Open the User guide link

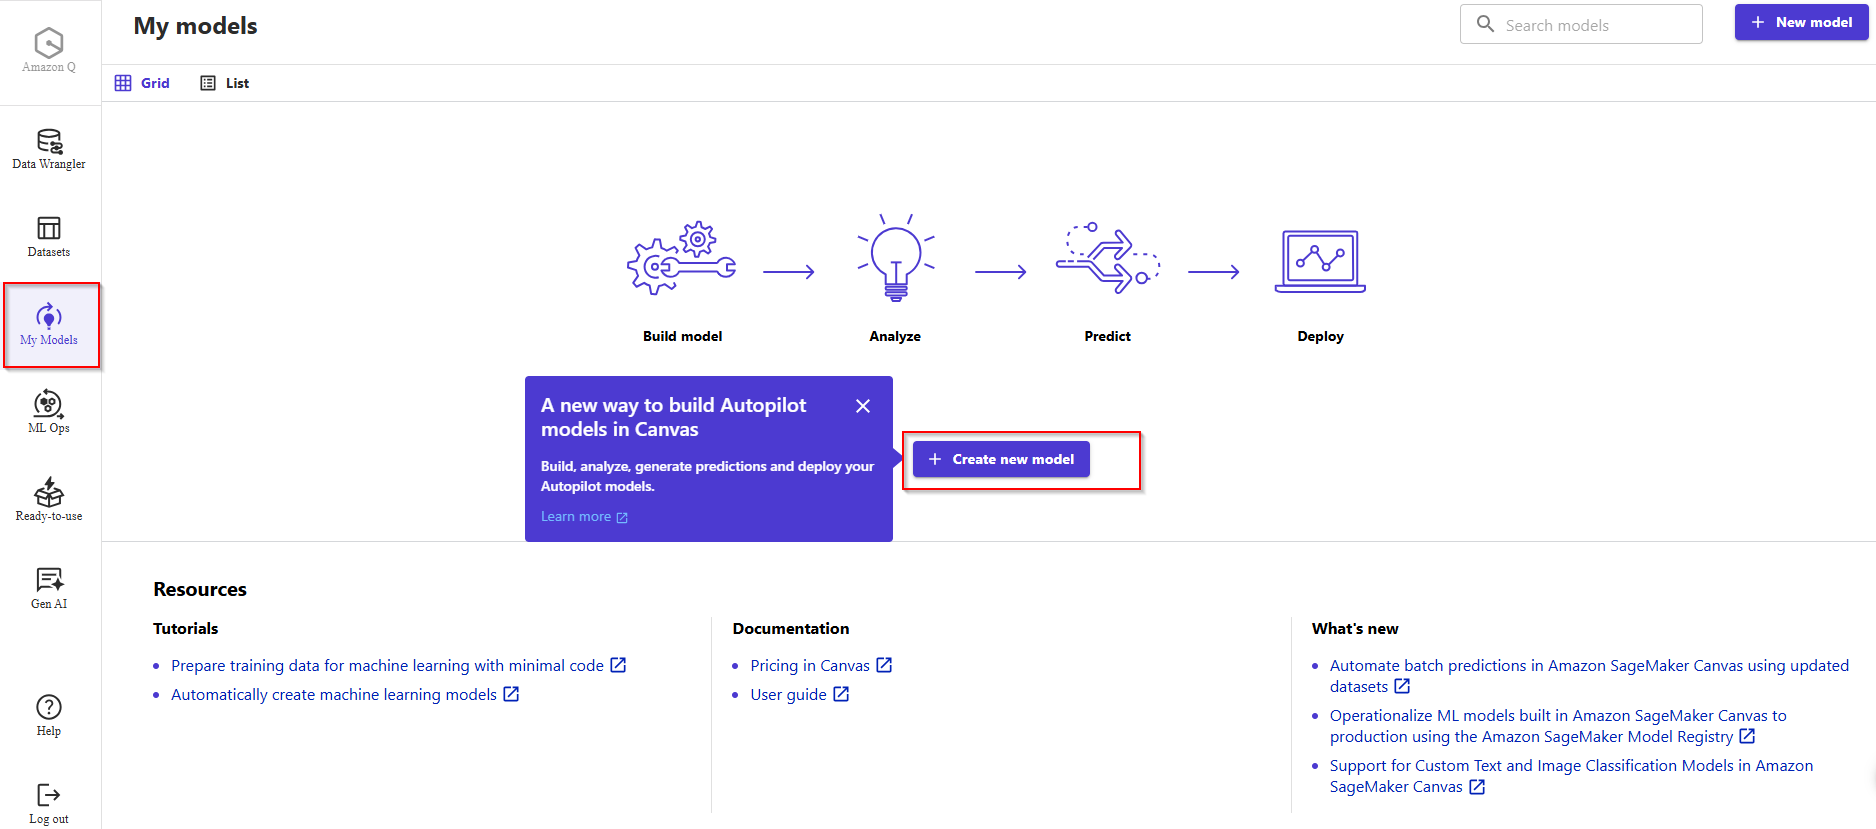799,695
